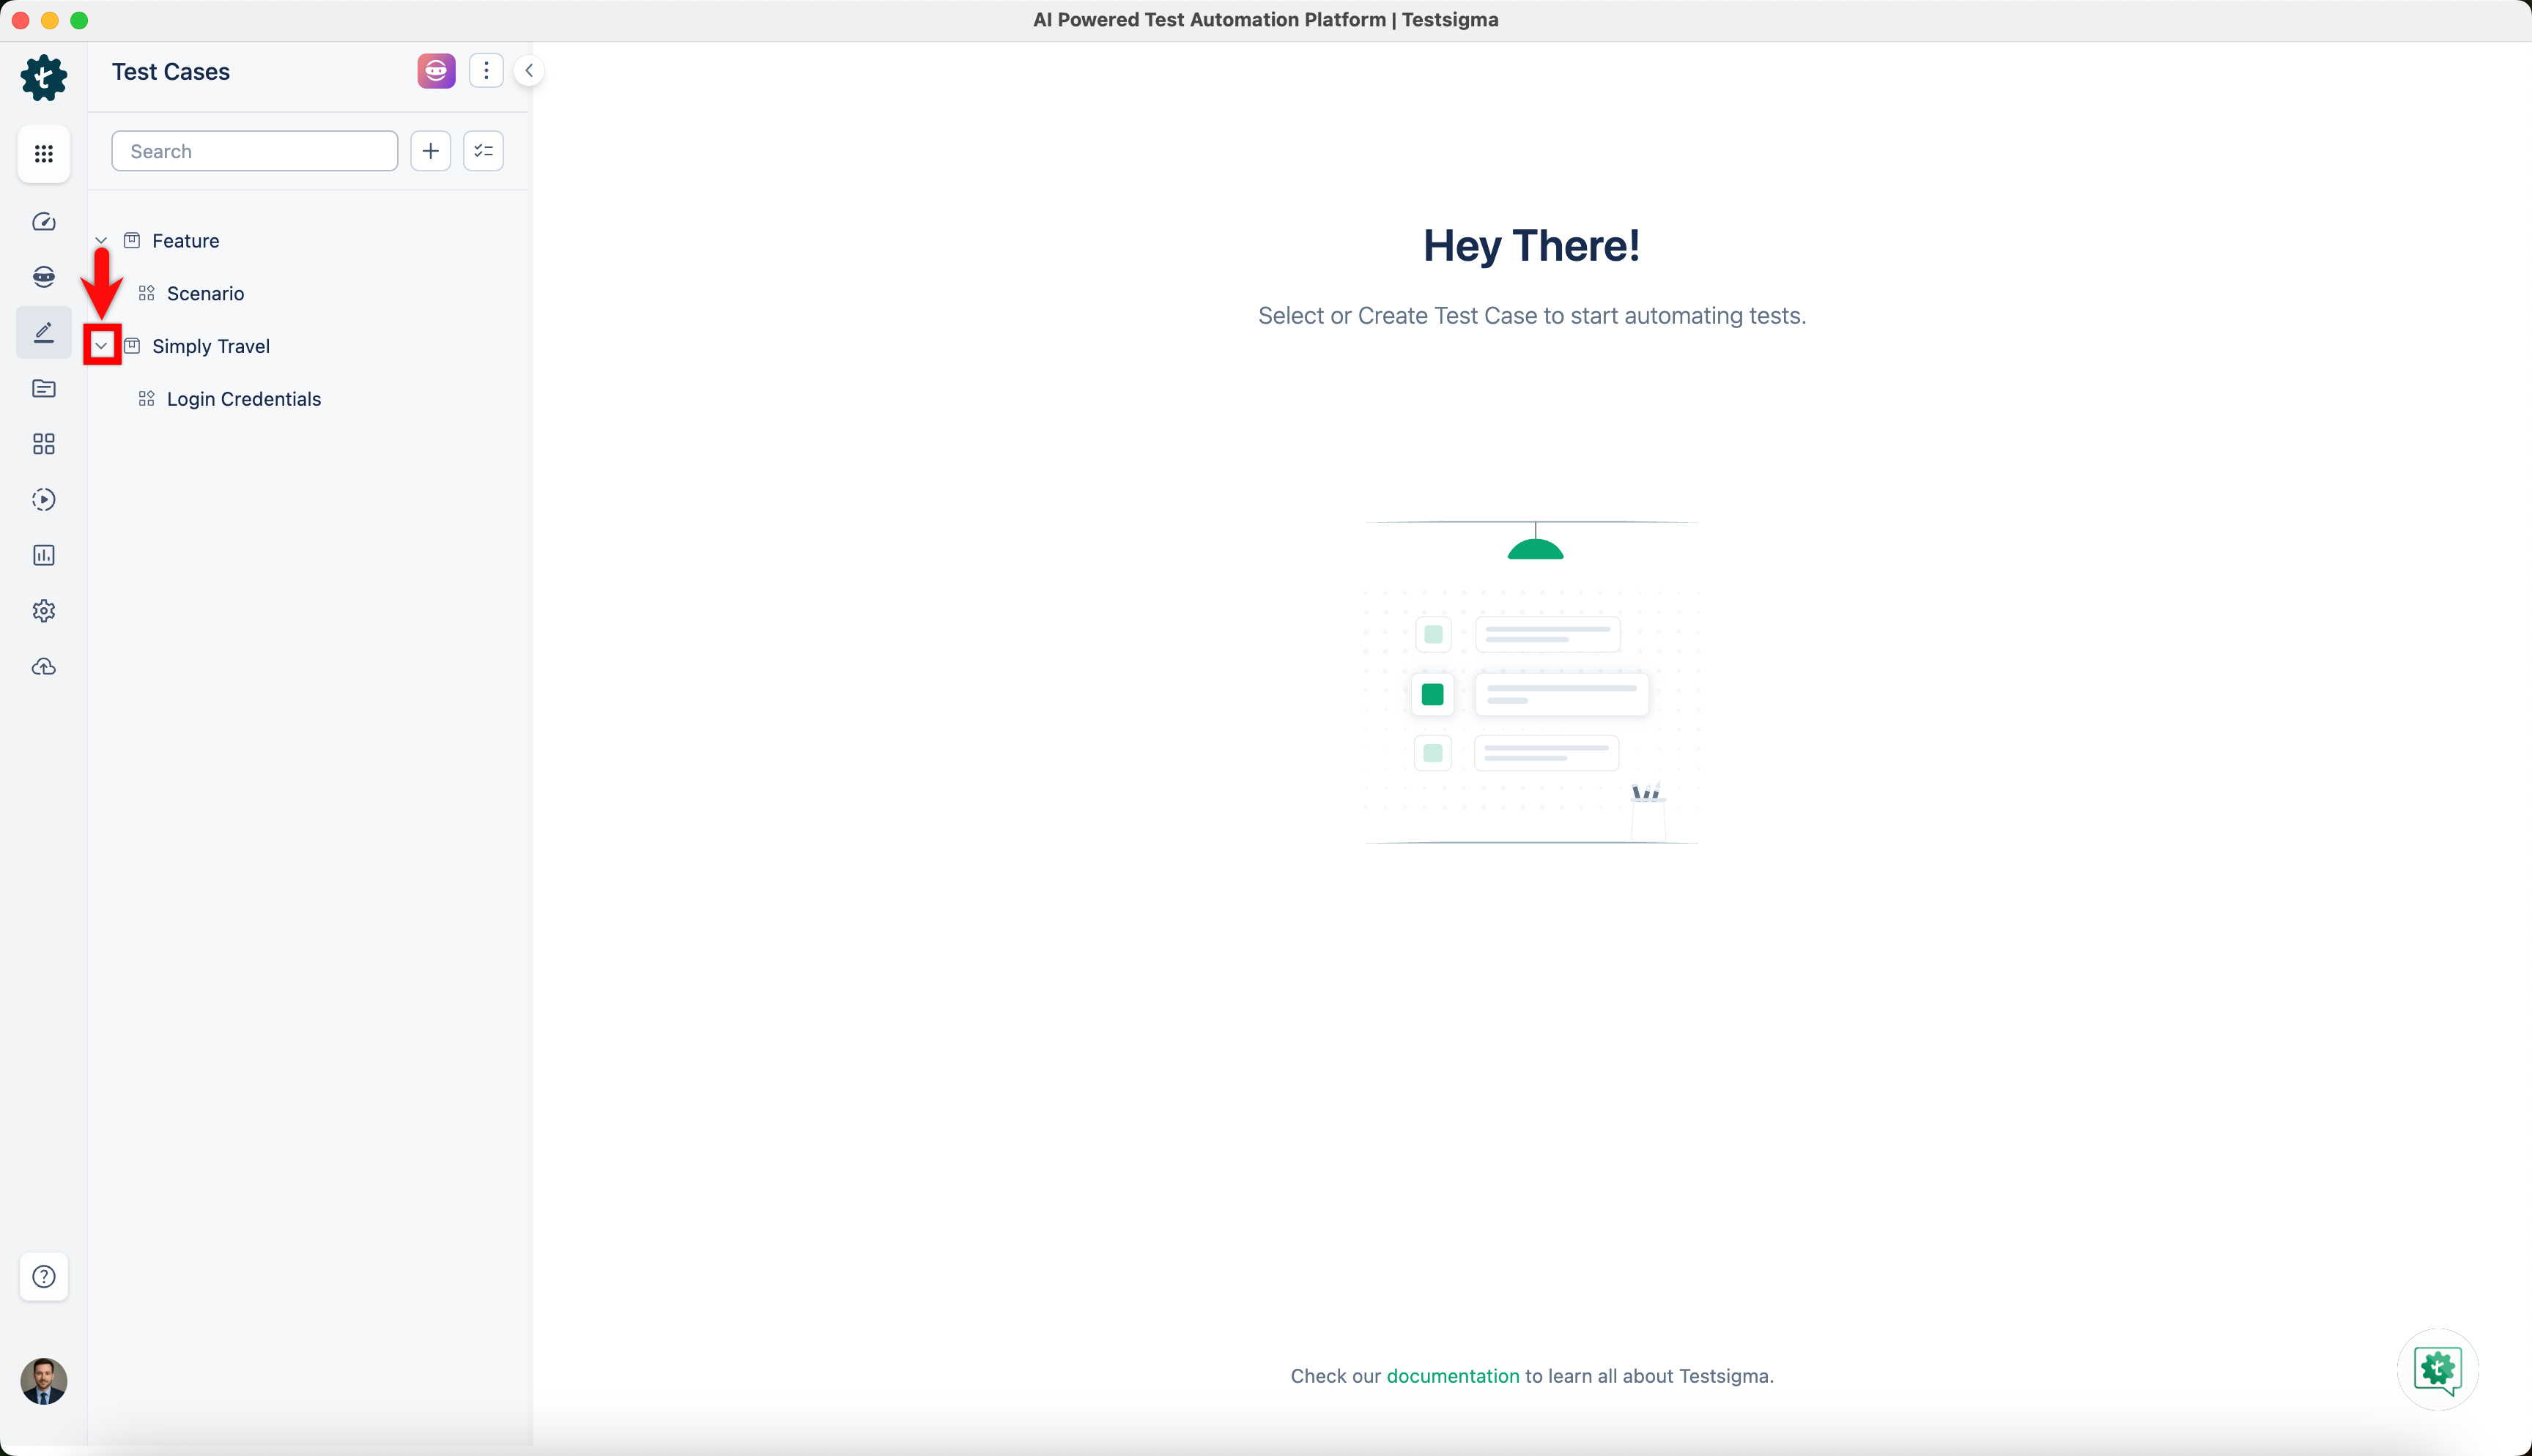Click the Search test cases field
This screenshot has height=1456, width=2532.
254,151
